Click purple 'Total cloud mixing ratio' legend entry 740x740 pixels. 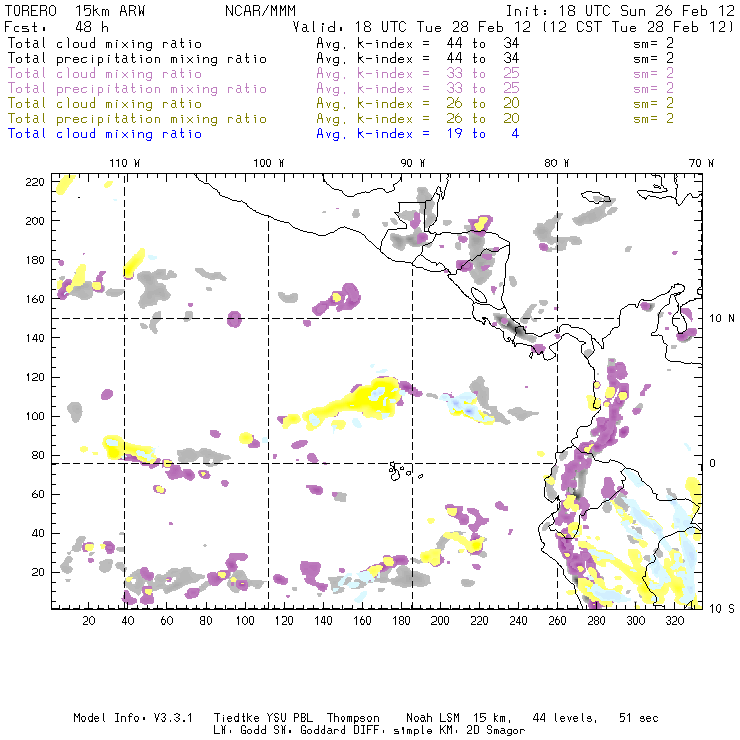click(105, 74)
